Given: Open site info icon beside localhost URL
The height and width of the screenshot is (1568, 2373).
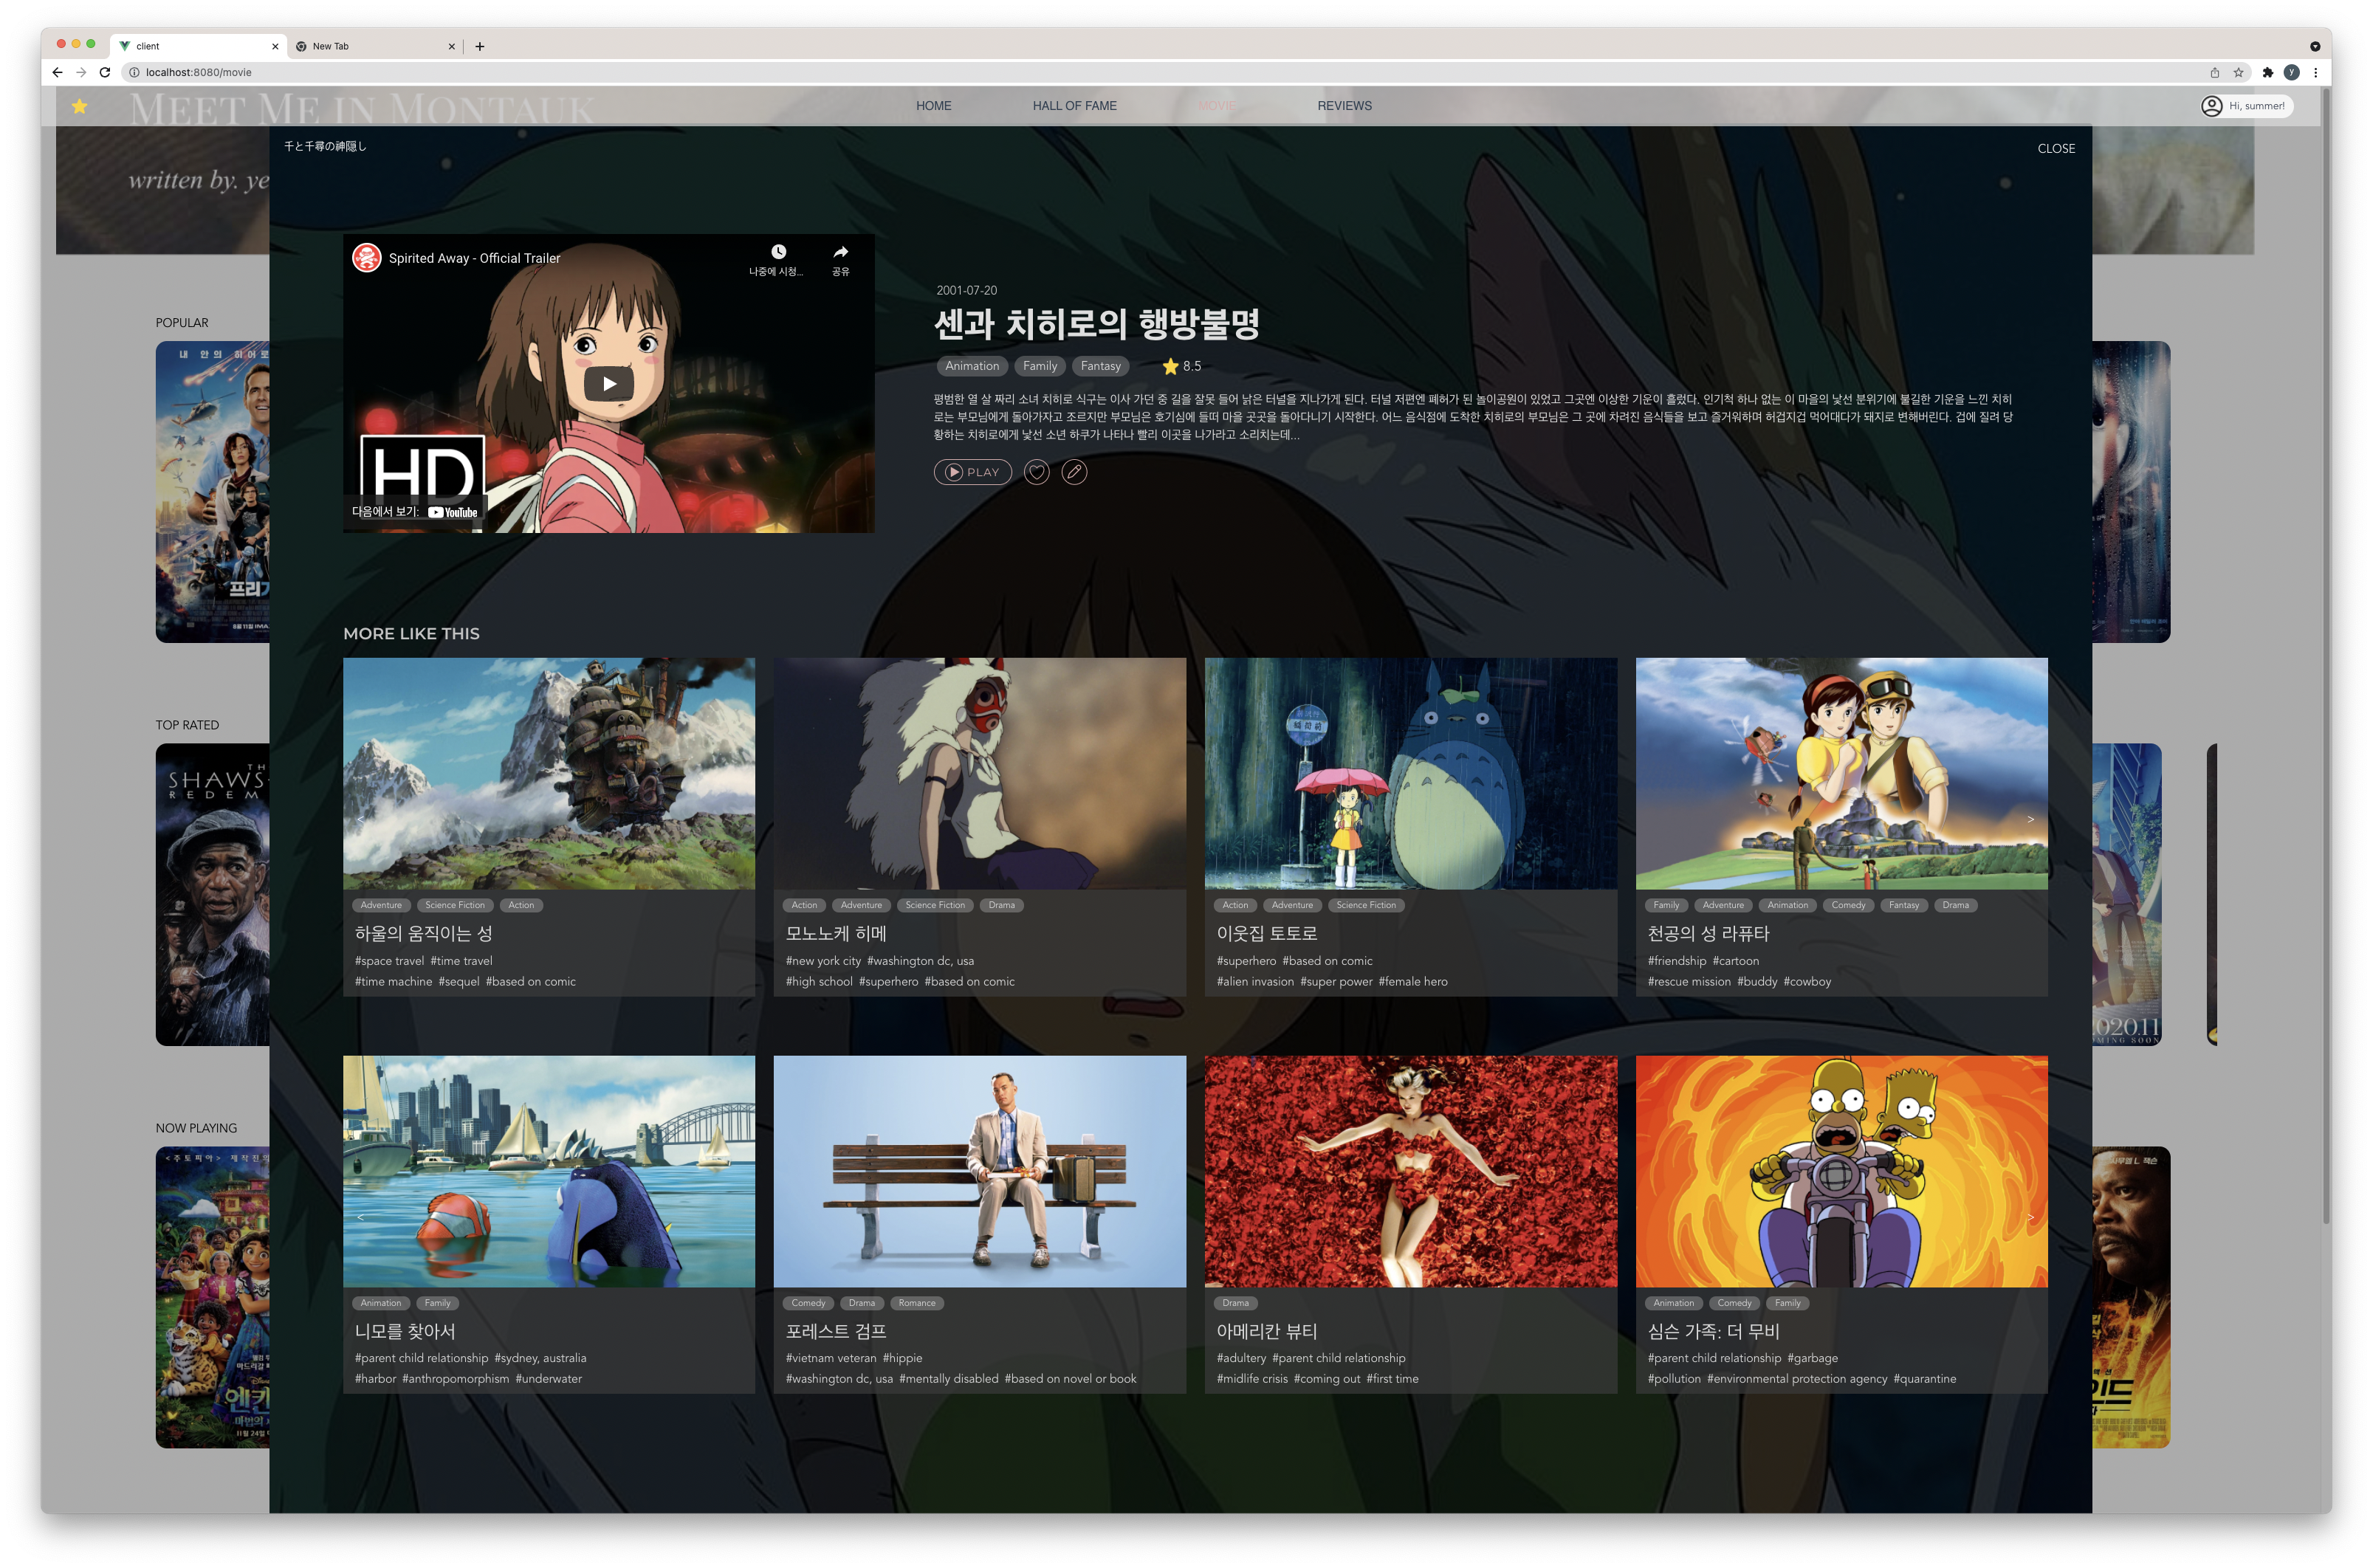Looking at the screenshot, I should 134,72.
